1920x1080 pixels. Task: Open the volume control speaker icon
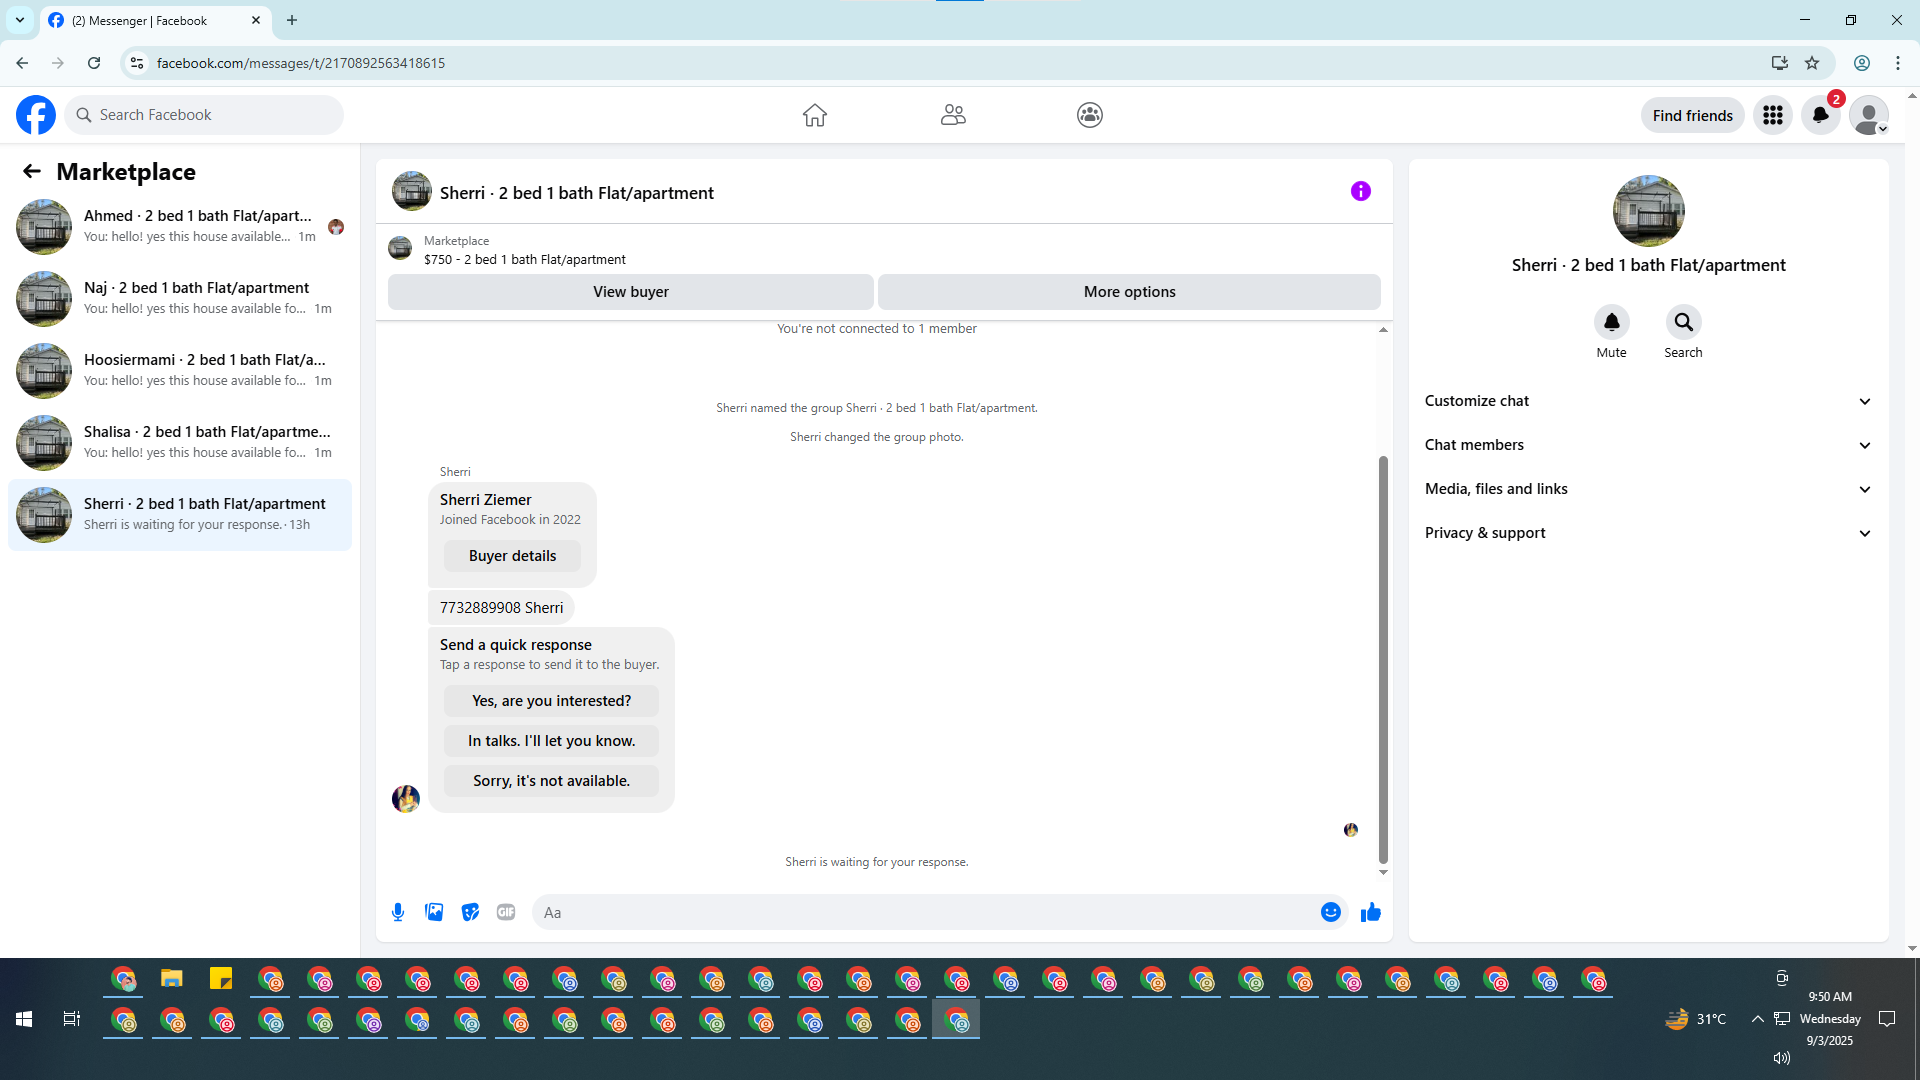click(1781, 1058)
